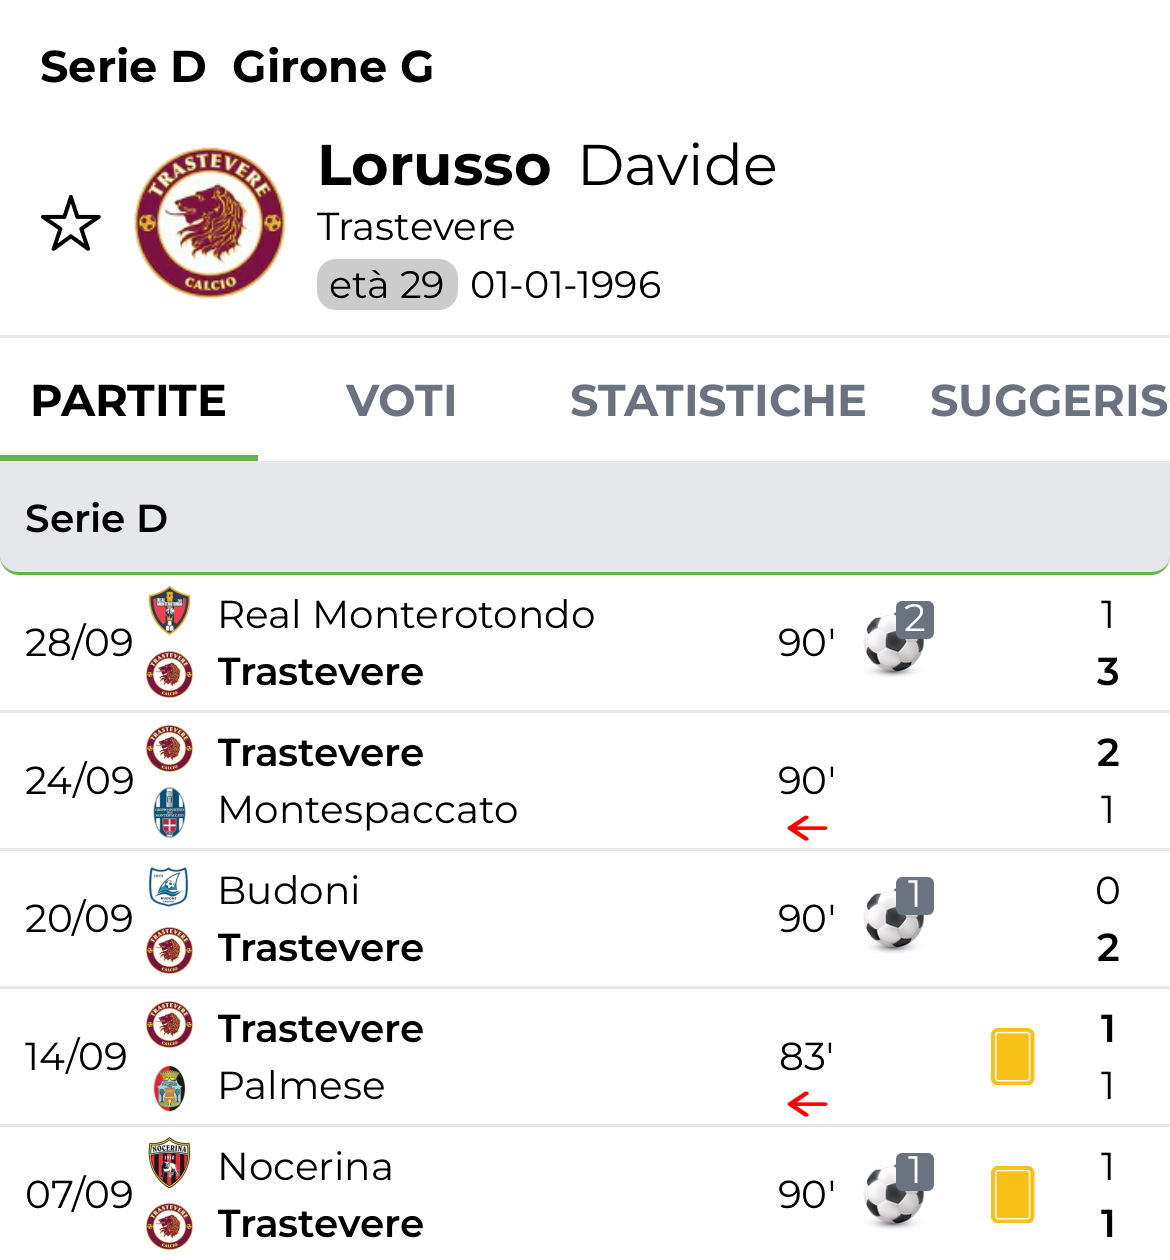The width and height of the screenshot is (1170, 1260).
Task: Click the Nocerina team crest
Action: pos(169,1164)
